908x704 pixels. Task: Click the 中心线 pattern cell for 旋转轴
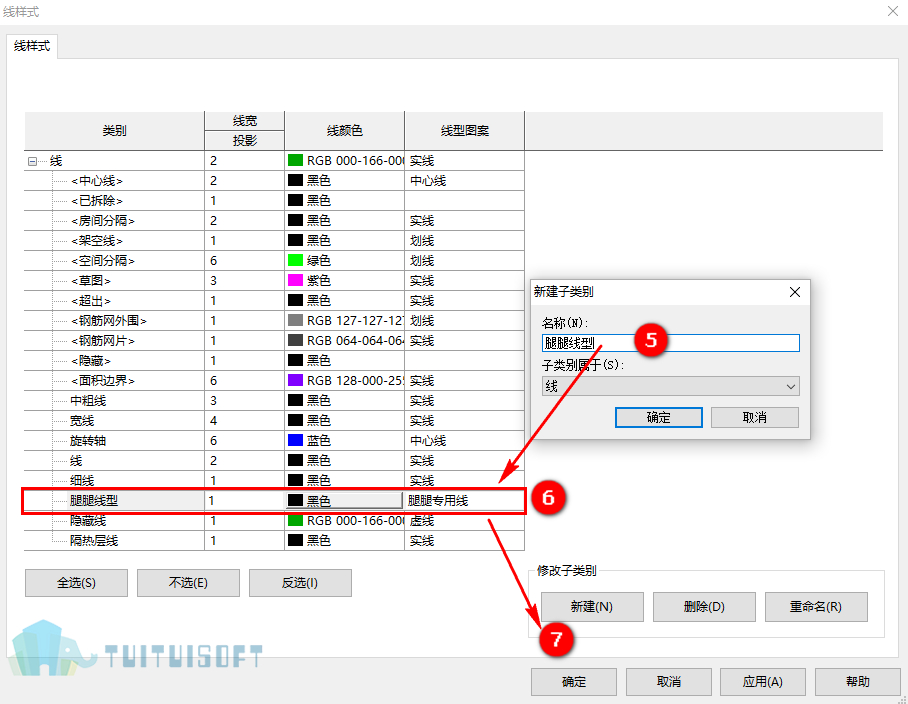click(464, 441)
